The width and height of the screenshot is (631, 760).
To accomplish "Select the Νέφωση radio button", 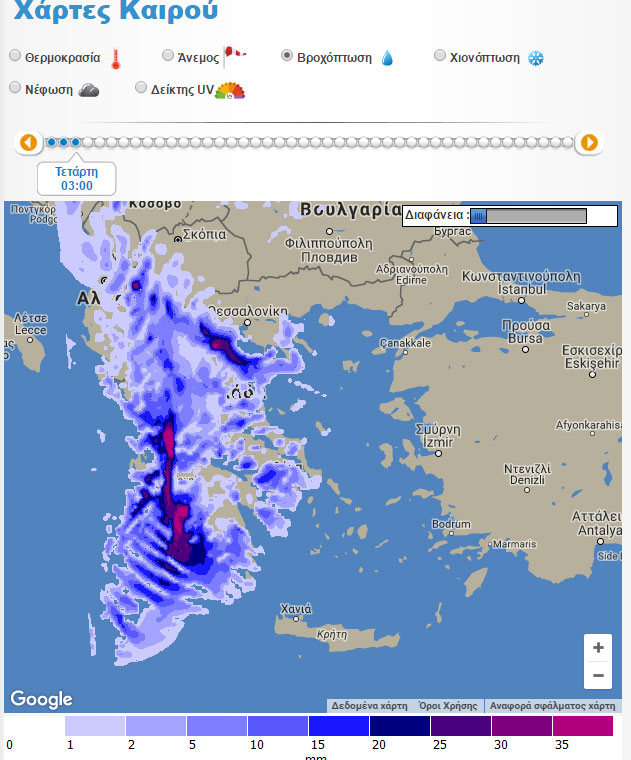I will click(x=15, y=88).
